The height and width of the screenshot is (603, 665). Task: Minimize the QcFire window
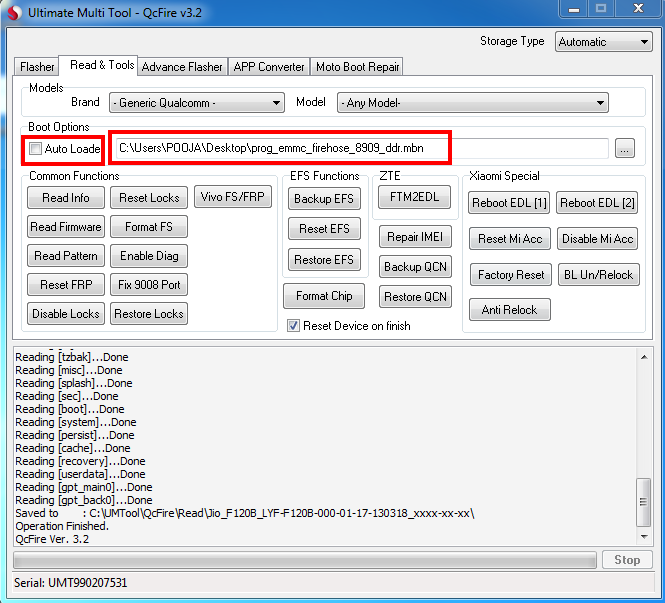(x=573, y=8)
